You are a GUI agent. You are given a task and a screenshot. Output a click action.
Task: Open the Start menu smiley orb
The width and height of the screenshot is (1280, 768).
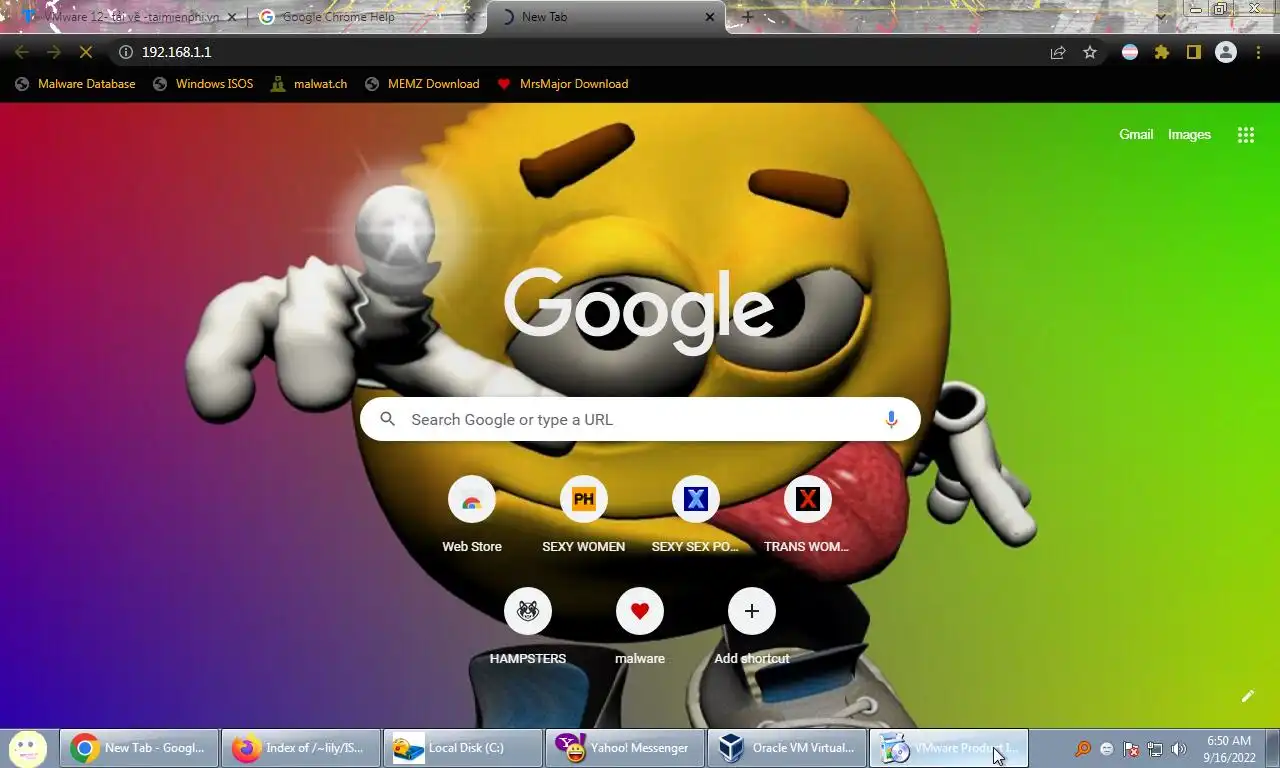28,747
